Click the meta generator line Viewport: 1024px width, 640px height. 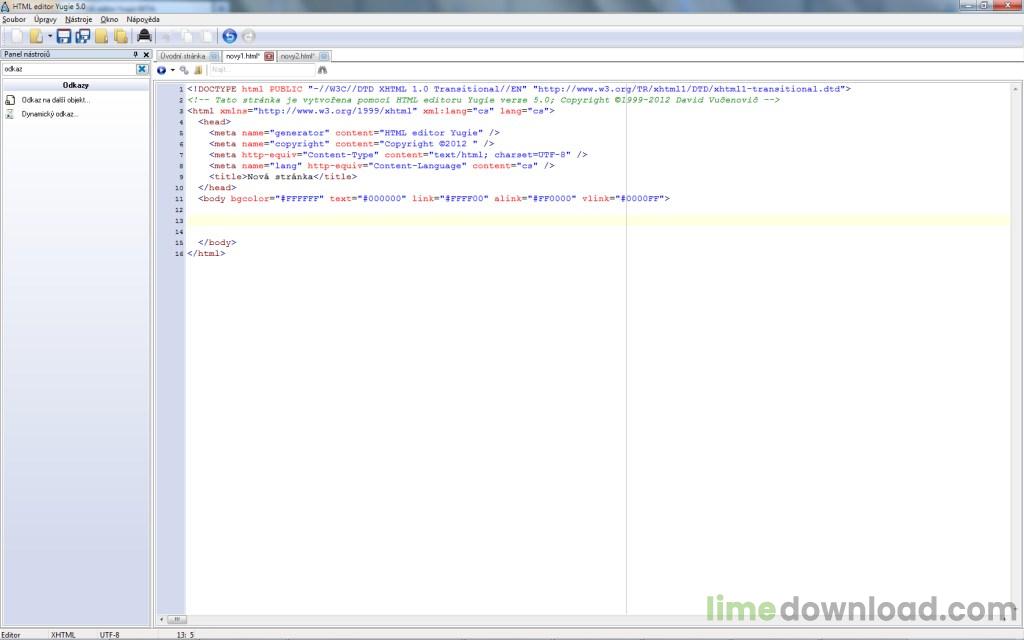tap(355, 133)
